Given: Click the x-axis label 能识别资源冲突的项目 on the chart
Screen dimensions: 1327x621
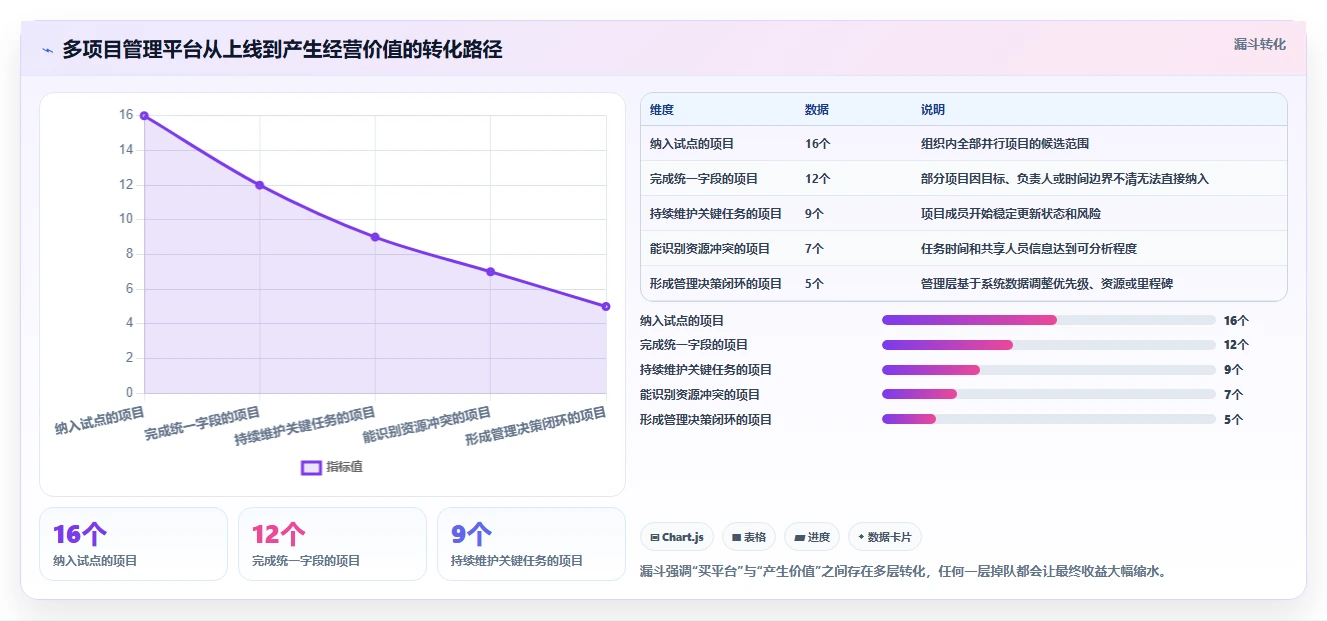Looking at the screenshot, I should coord(427,425).
